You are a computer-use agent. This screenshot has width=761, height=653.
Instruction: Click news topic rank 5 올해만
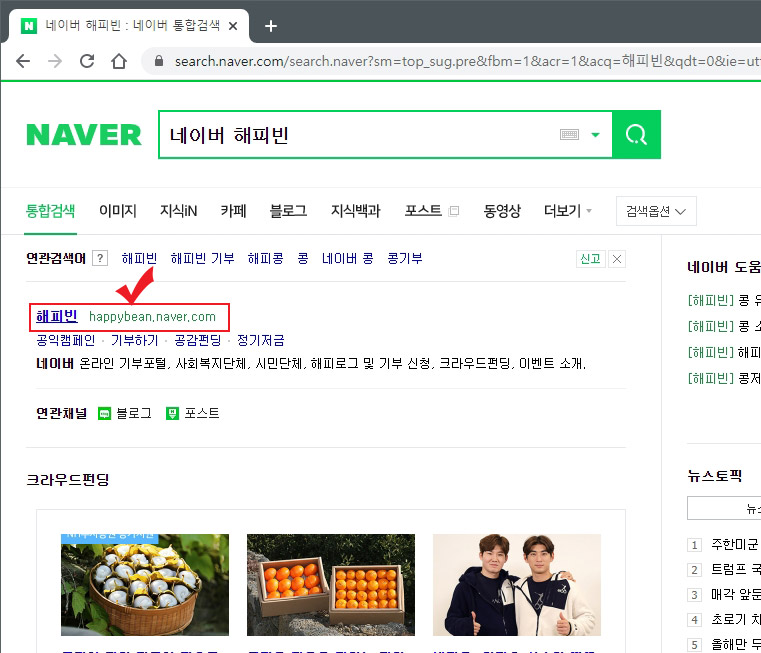[x=735, y=645]
